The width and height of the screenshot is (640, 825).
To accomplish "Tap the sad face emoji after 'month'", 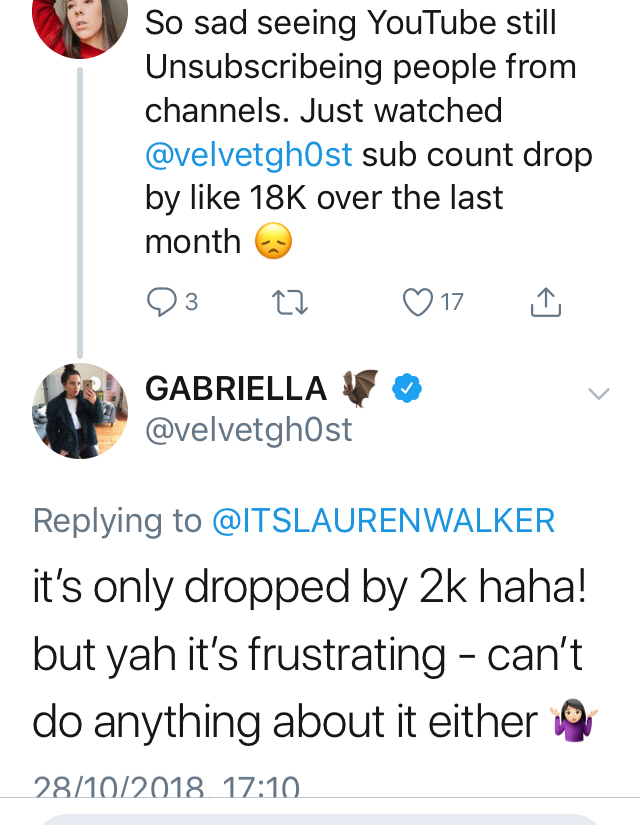I will point(274,242).
